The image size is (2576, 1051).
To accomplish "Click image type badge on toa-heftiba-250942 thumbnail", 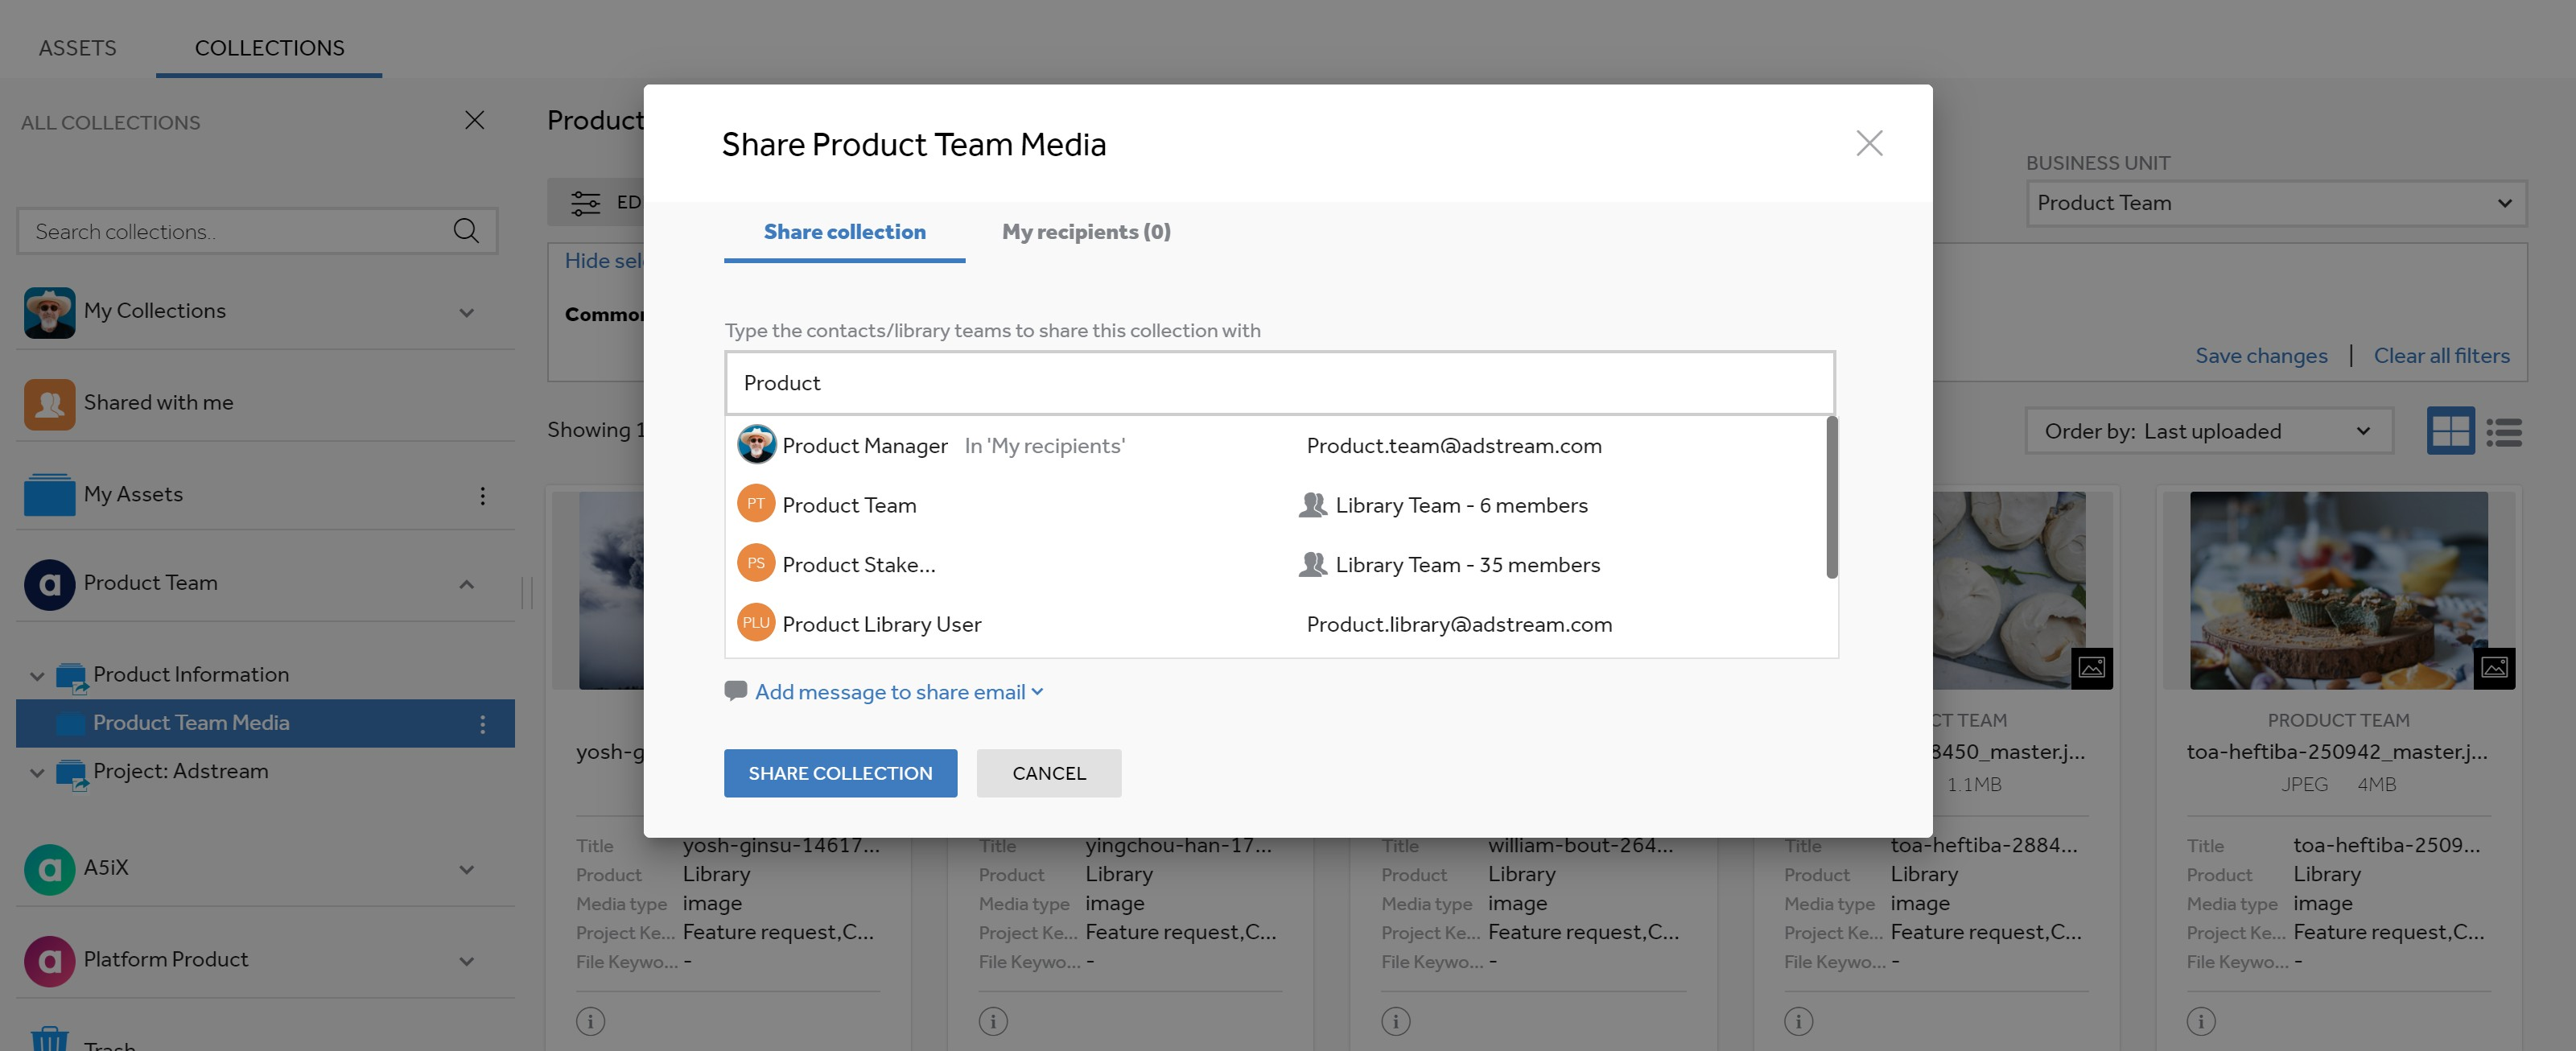I will tap(2494, 667).
